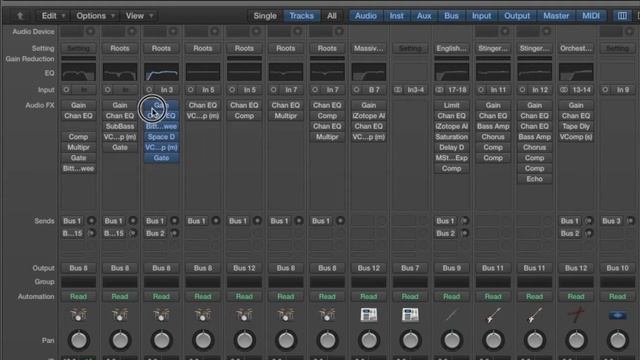Click the Massiv... channel strip setting

coord(369,49)
